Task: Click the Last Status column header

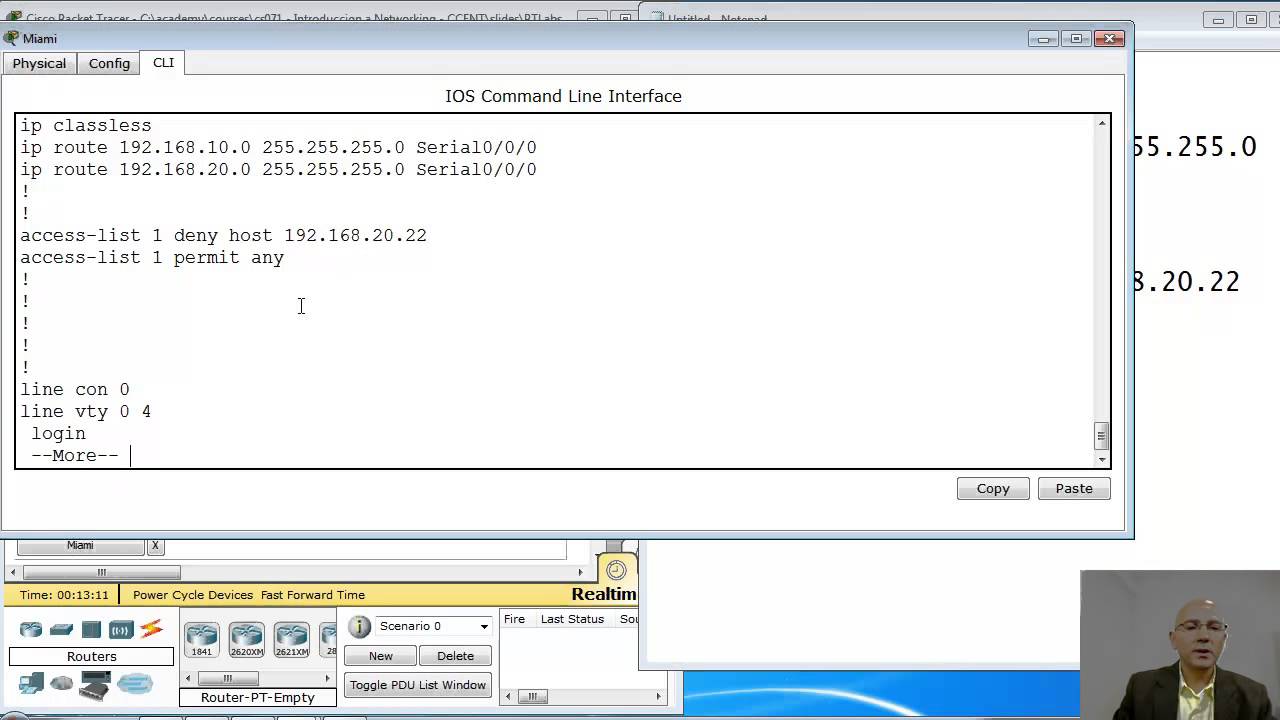Action: coord(572,619)
